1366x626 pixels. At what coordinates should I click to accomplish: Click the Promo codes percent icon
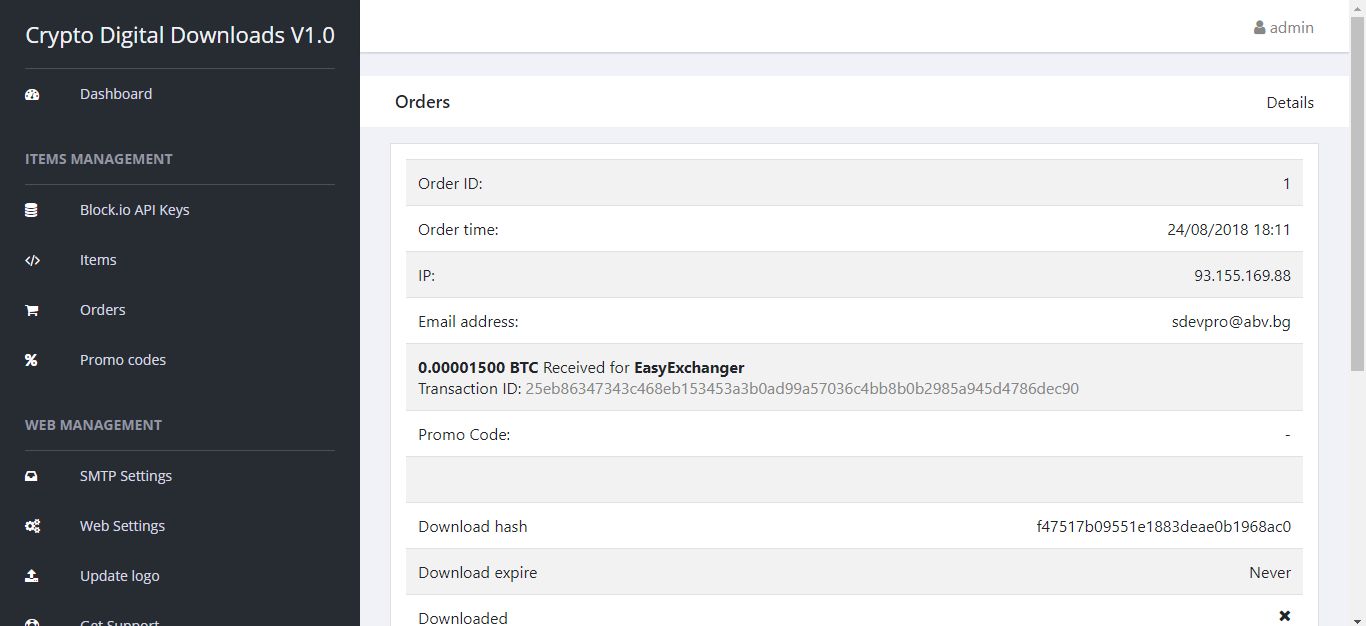(32, 360)
